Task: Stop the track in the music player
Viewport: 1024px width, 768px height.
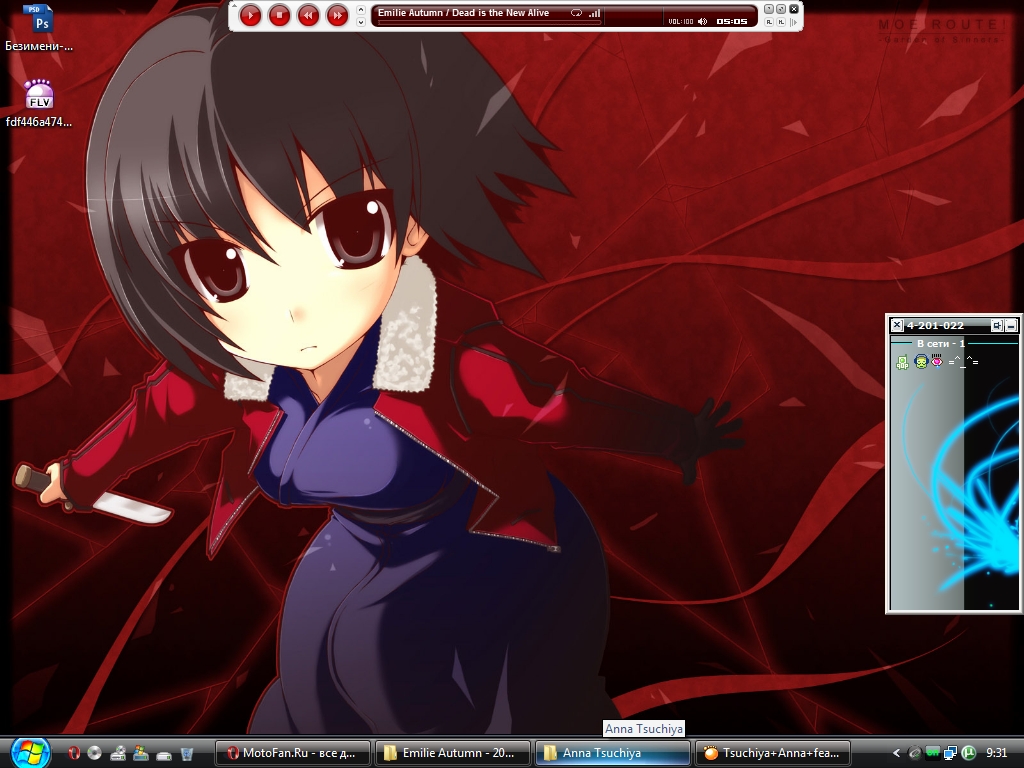Action: point(279,14)
